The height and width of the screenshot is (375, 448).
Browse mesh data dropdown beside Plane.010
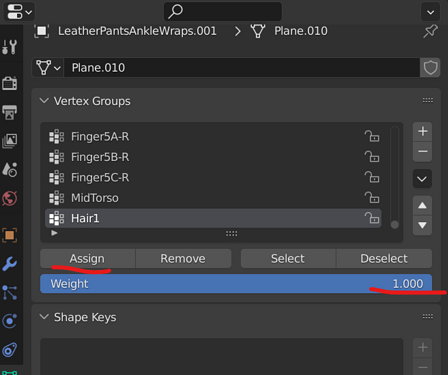48,68
